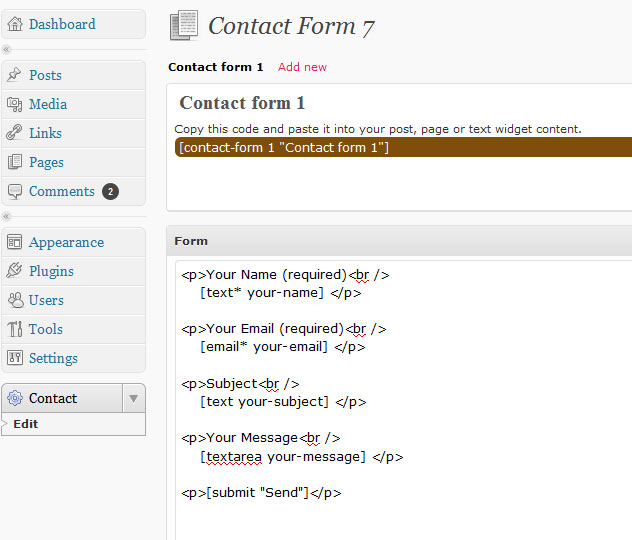
Task: Click the Links chain icon
Action: (x=14, y=133)
